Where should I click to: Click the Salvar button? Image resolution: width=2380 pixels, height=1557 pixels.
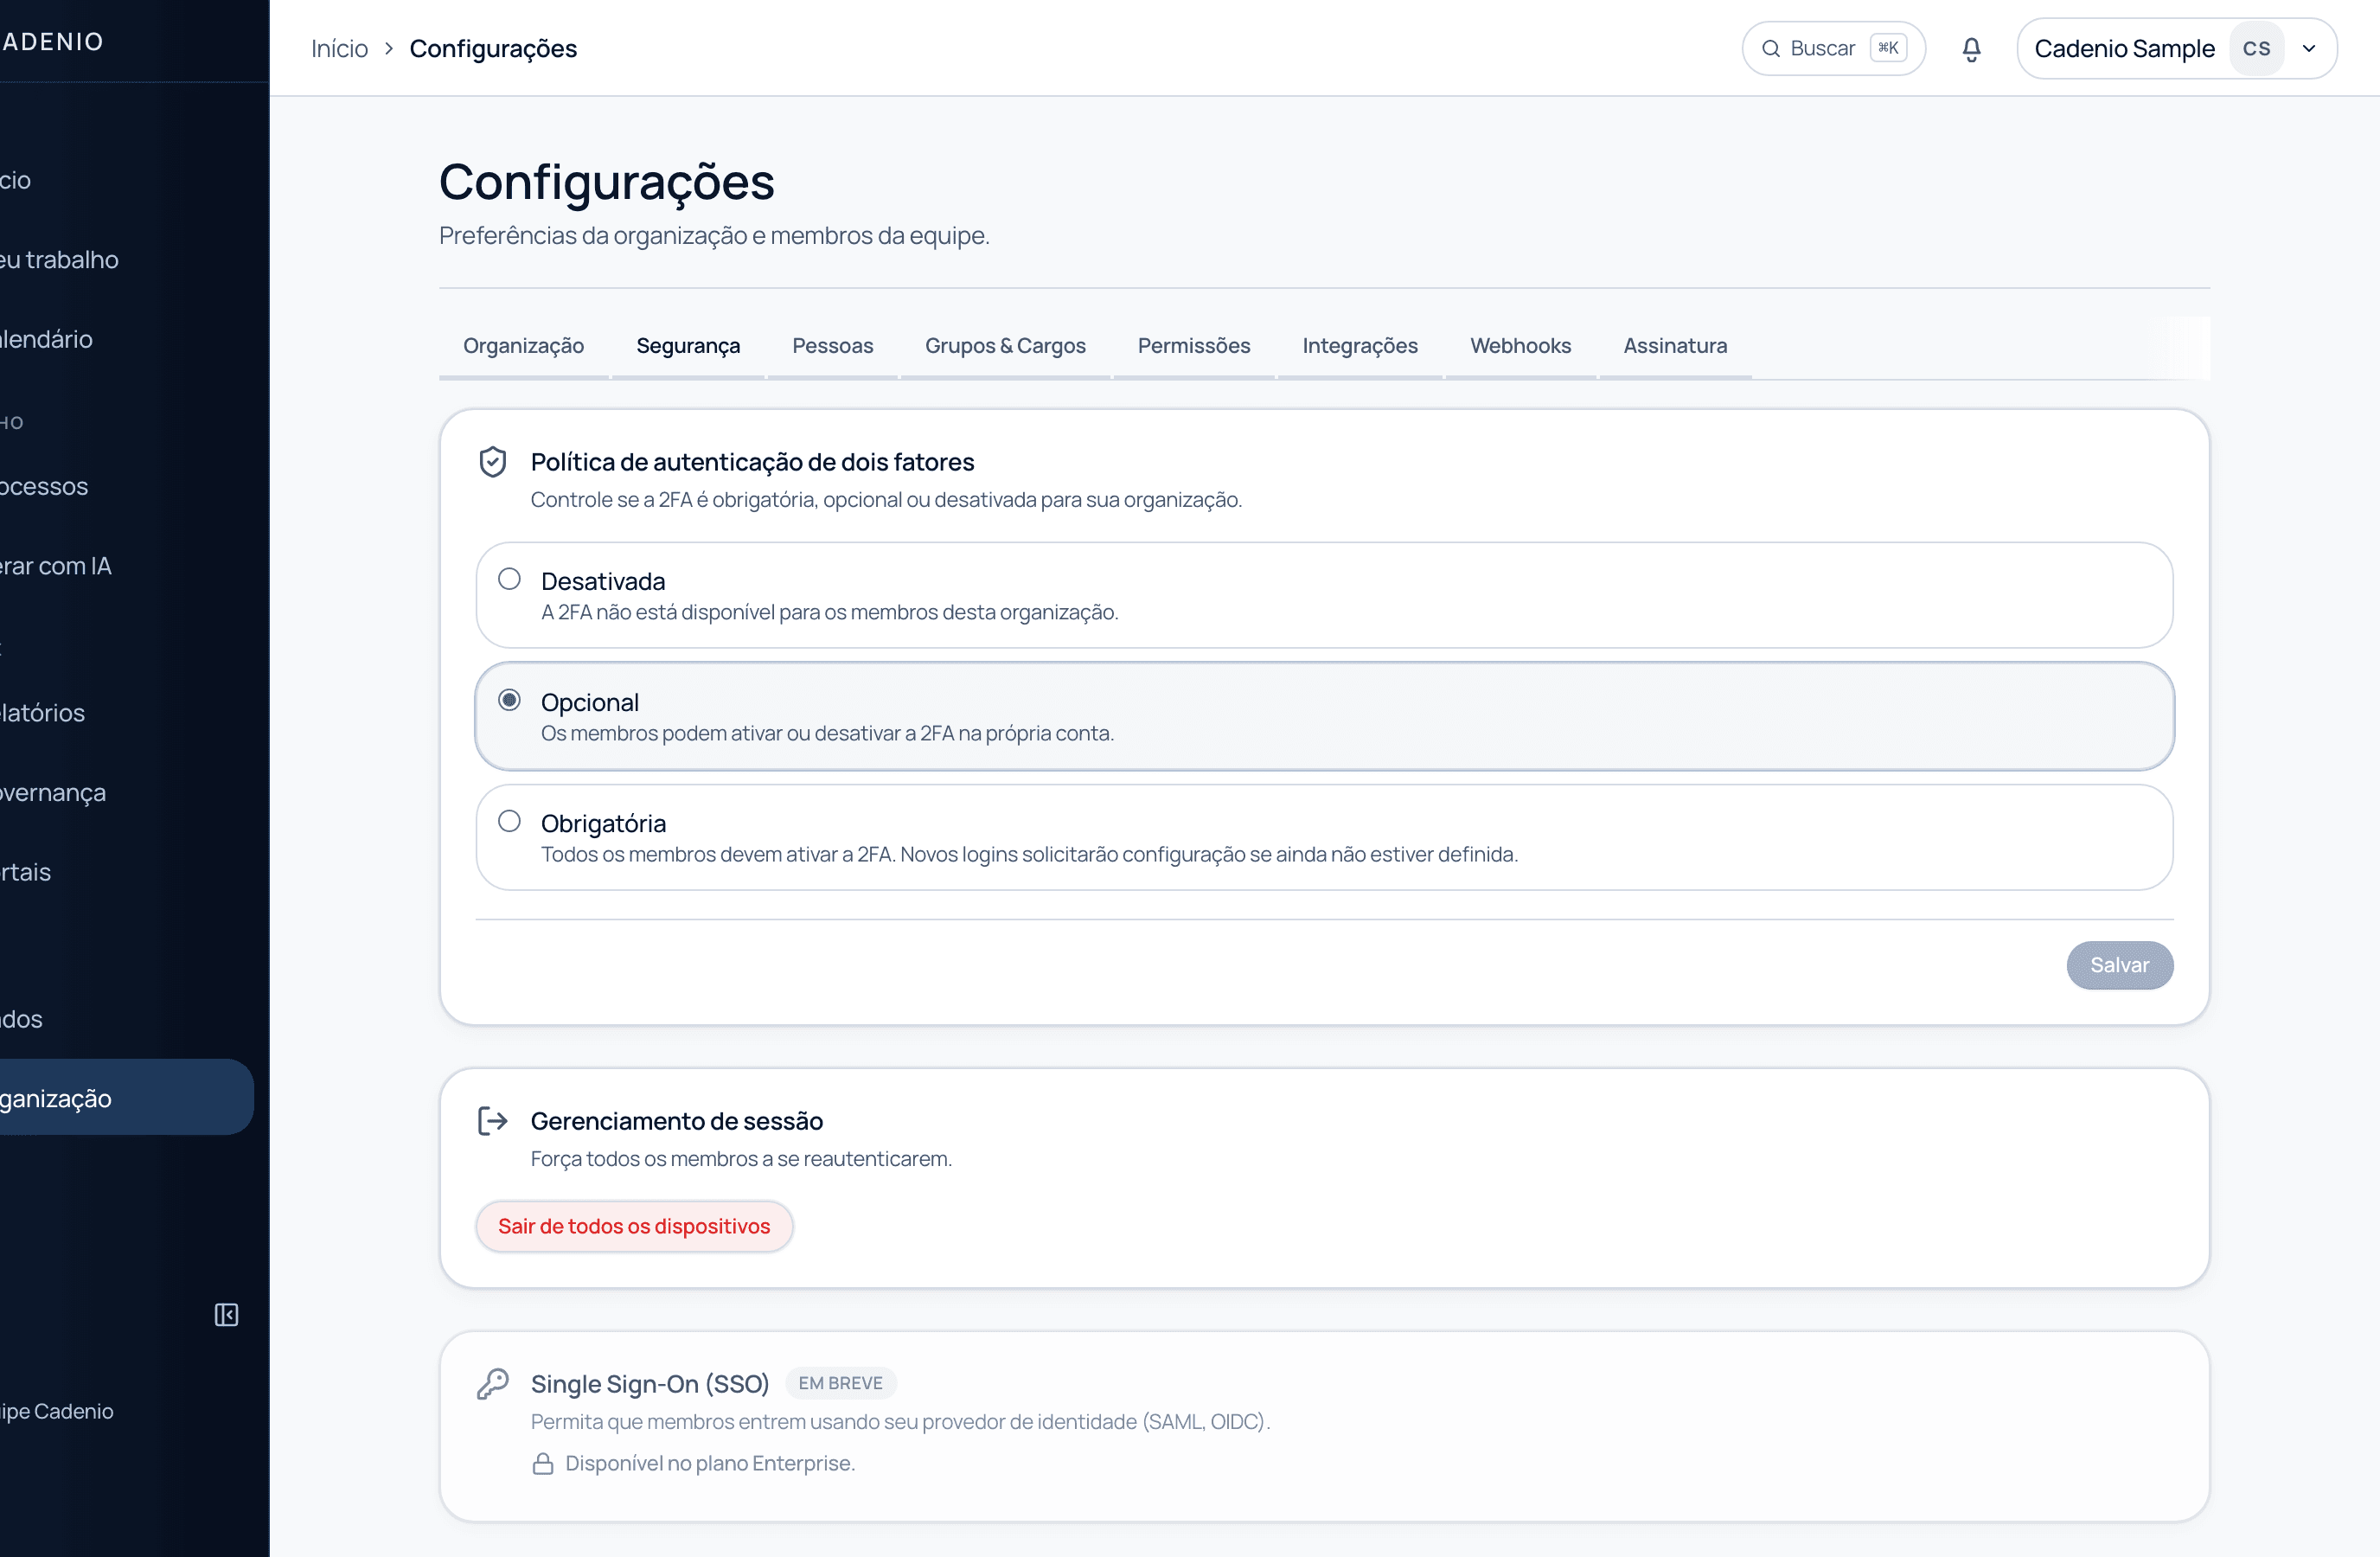[2119, 965]
